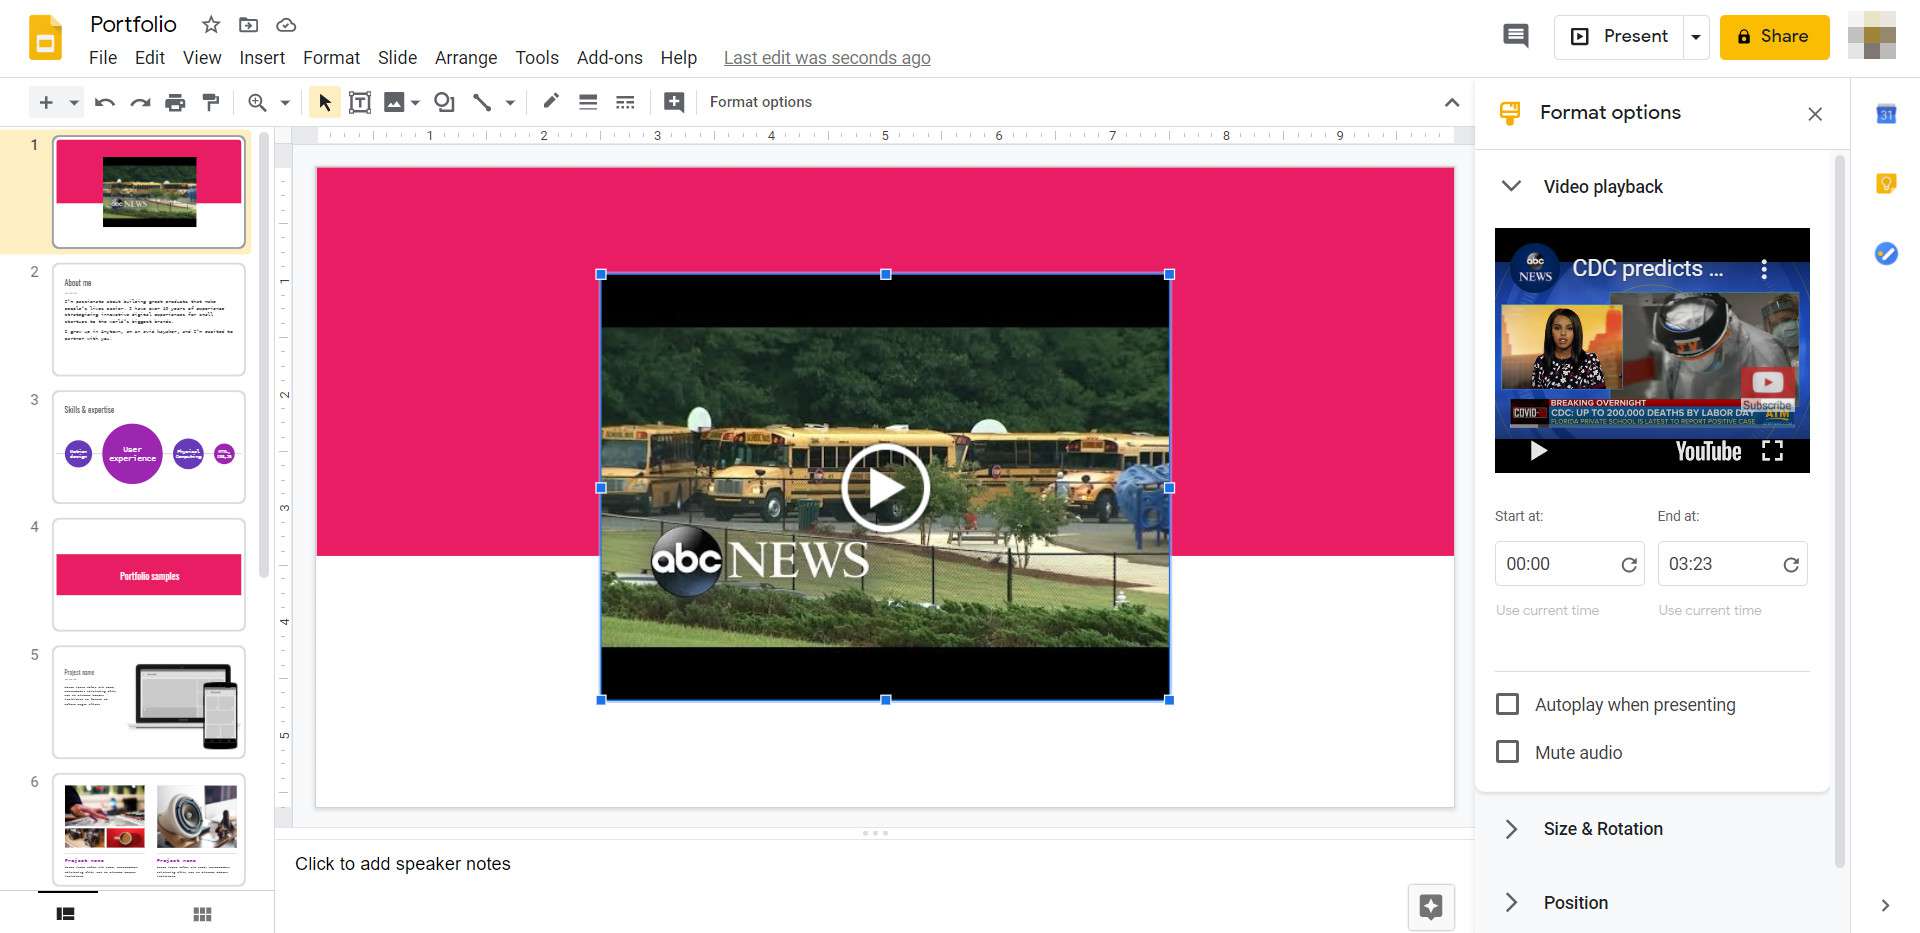Click the account avatar
Image resolution: width=1920 pixels, height=933 pixels.
1872,36
